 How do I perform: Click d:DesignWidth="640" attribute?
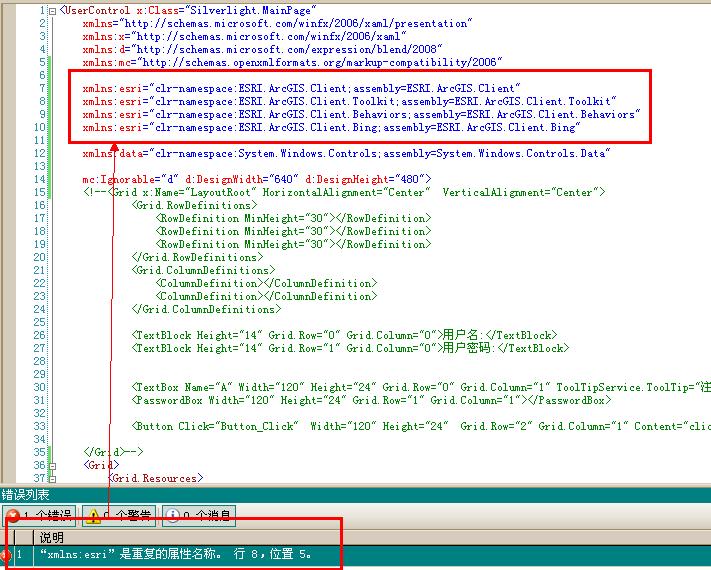coord(242,179)
